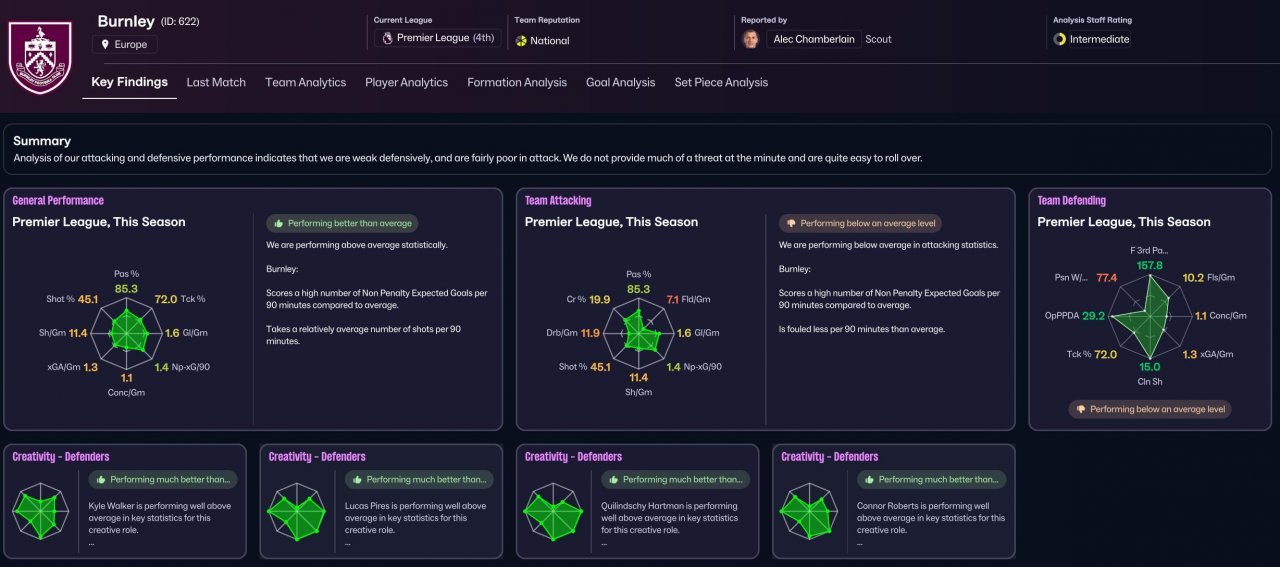
Task: Click Connor Roberts's creativity radar chart
Action: 809,513
